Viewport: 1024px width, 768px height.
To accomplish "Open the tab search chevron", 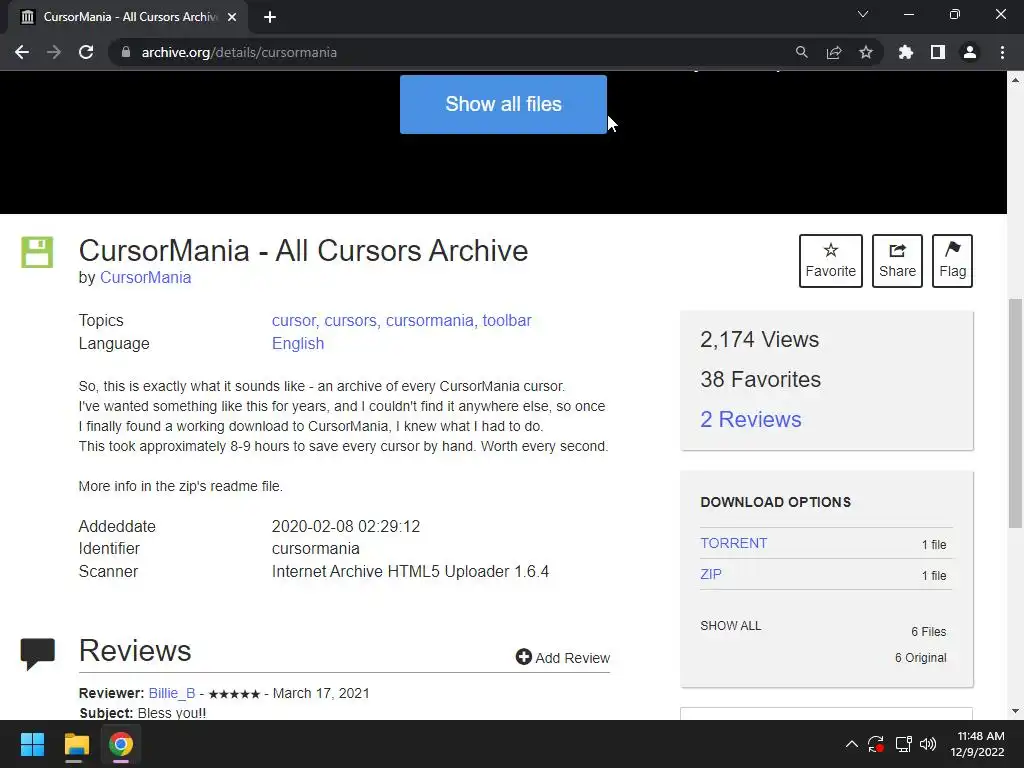I will click(x=863, y=14).
